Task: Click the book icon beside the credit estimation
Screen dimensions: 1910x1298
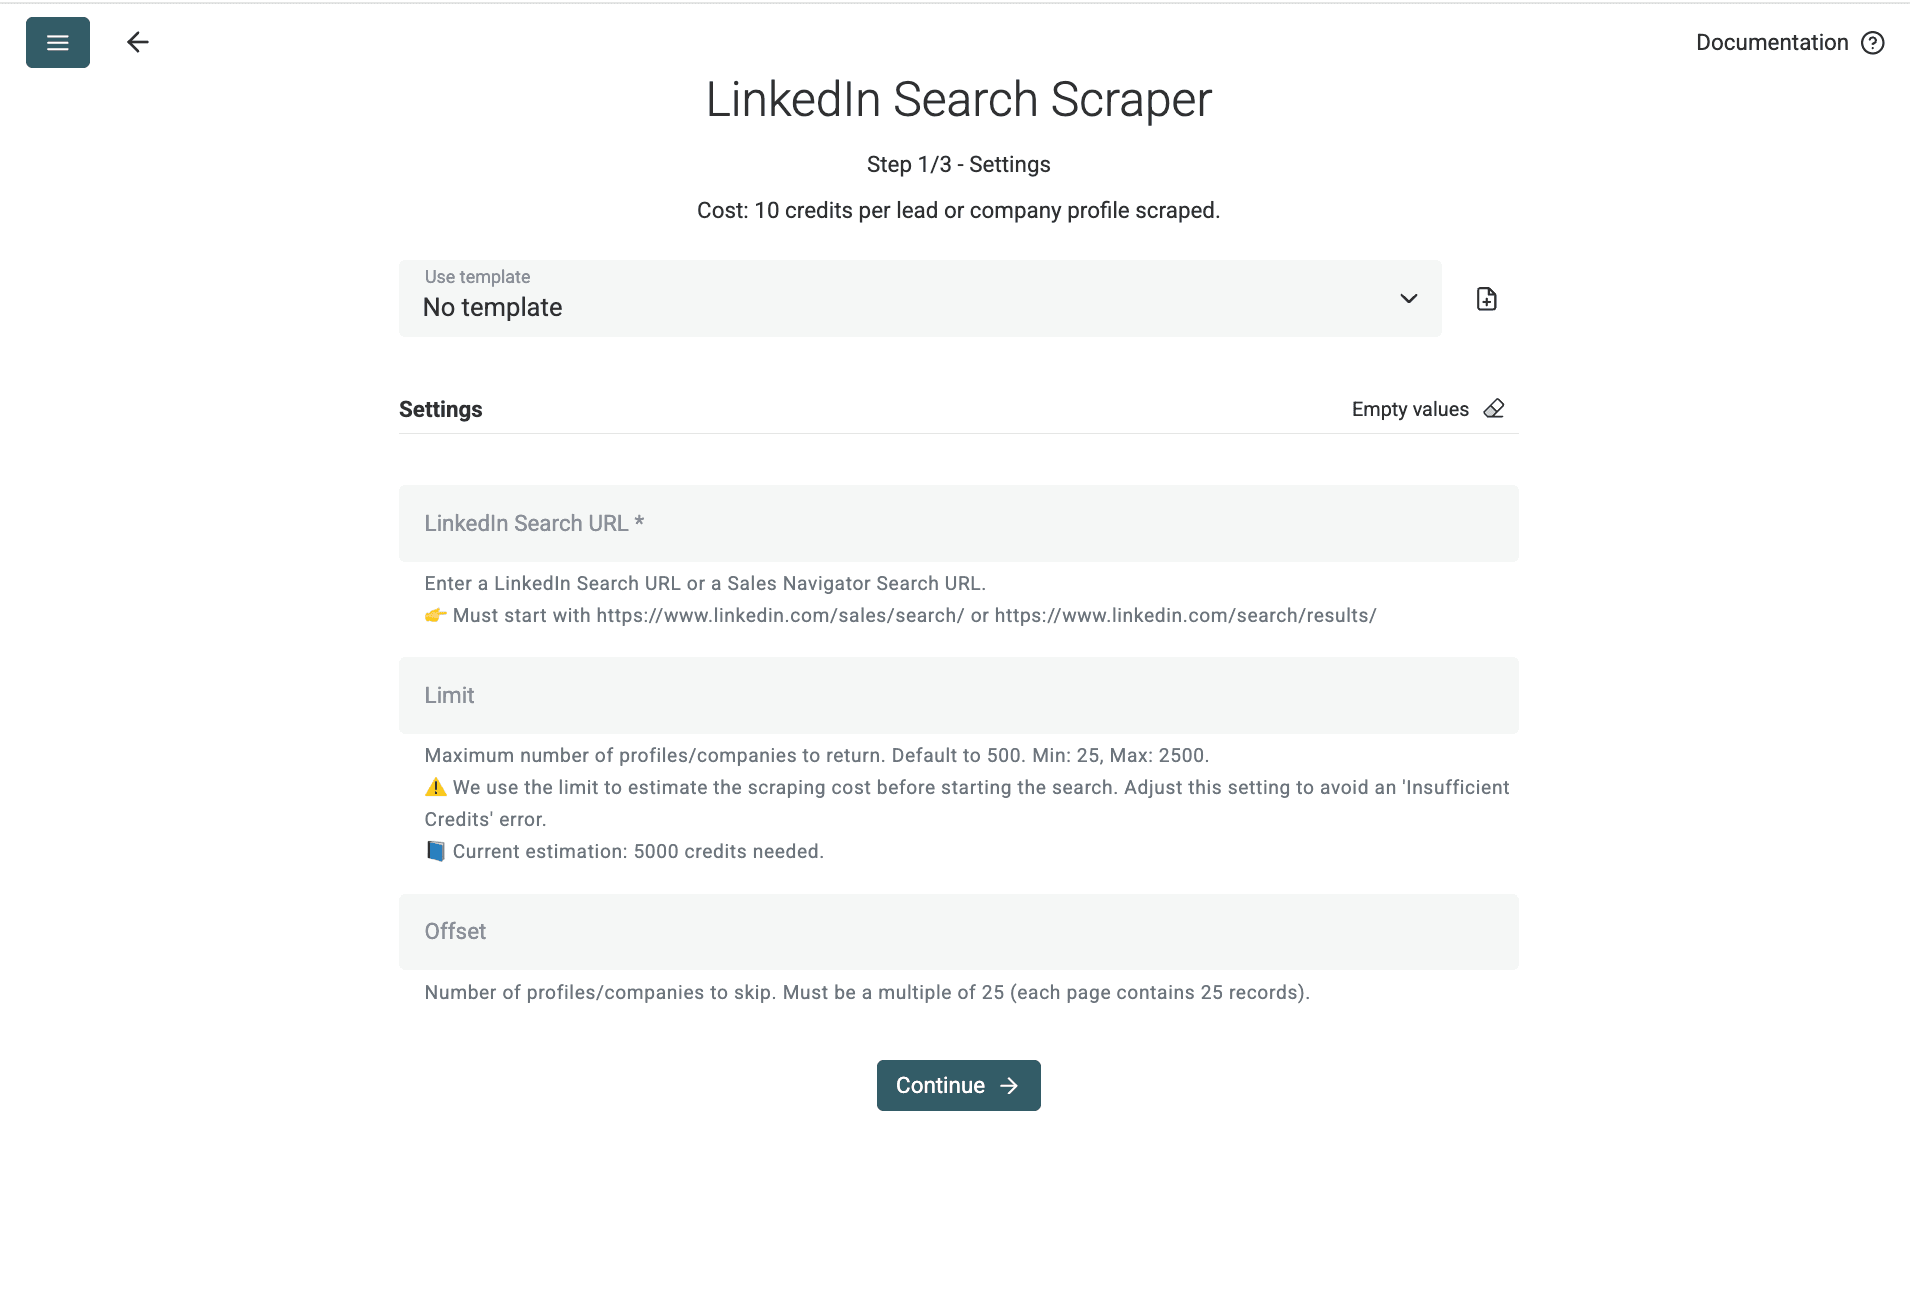Action: pos(435,851)
